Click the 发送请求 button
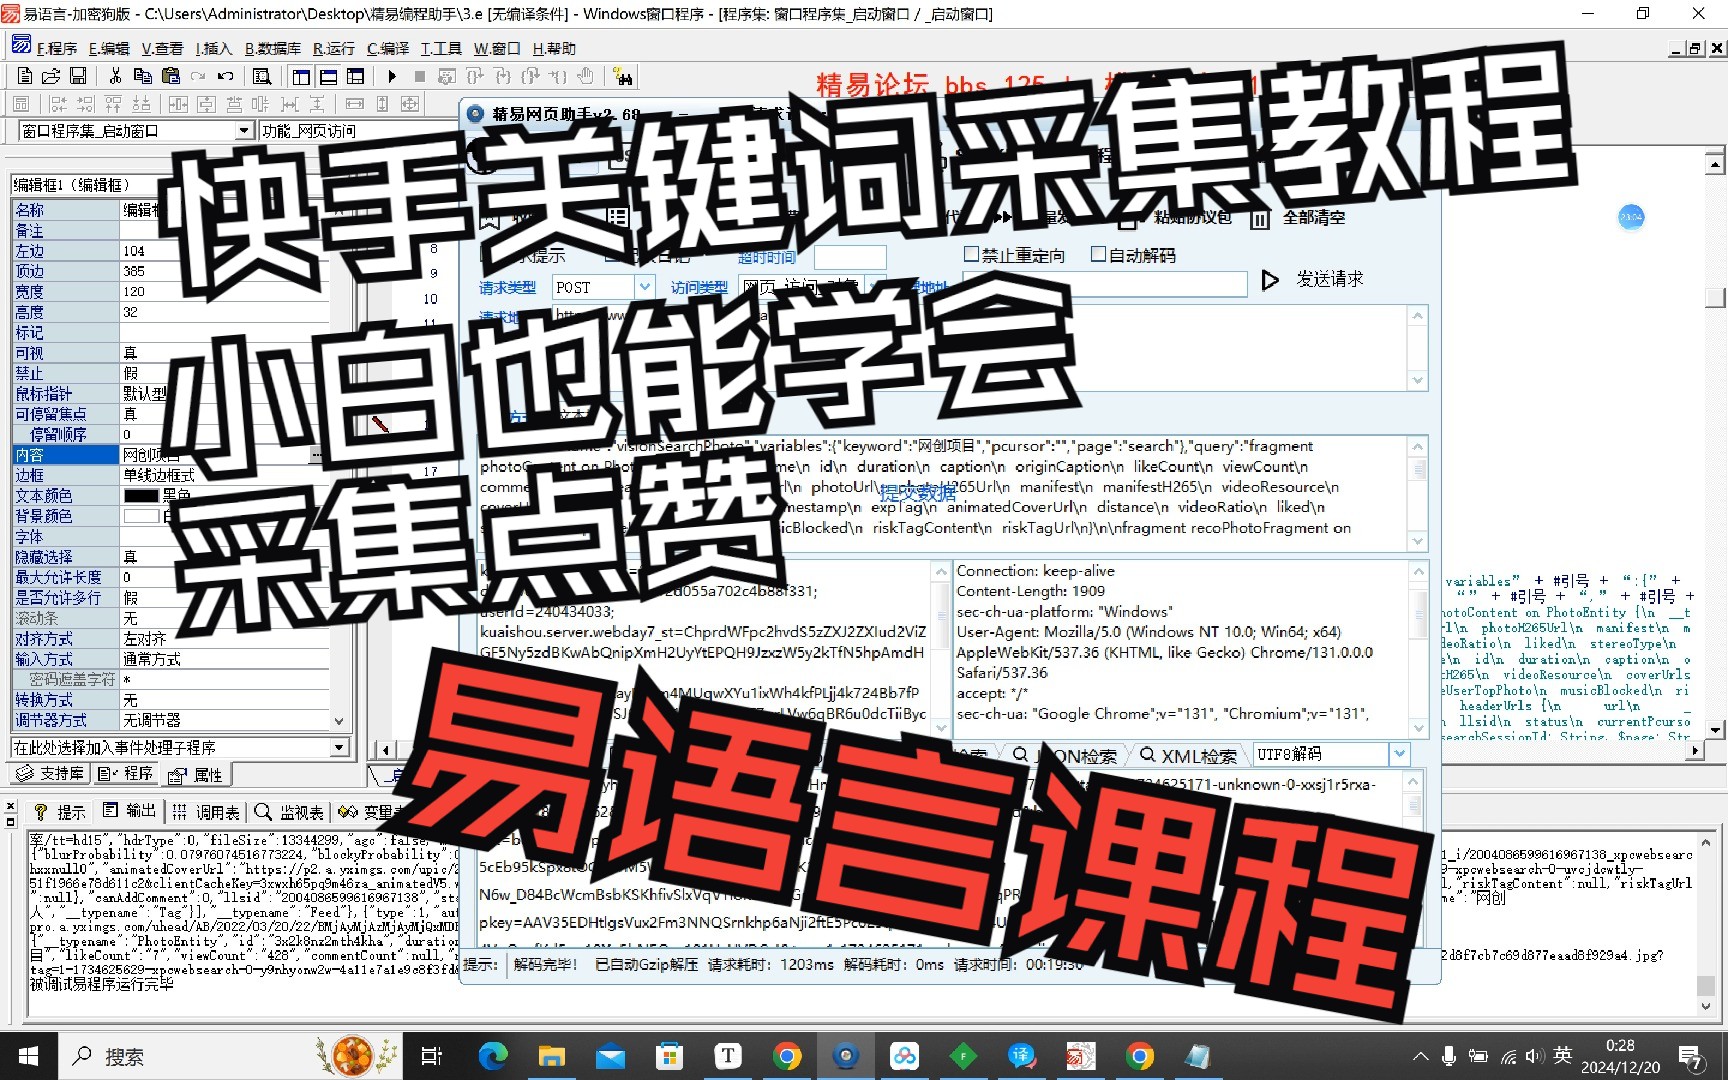 point(1313,280)
